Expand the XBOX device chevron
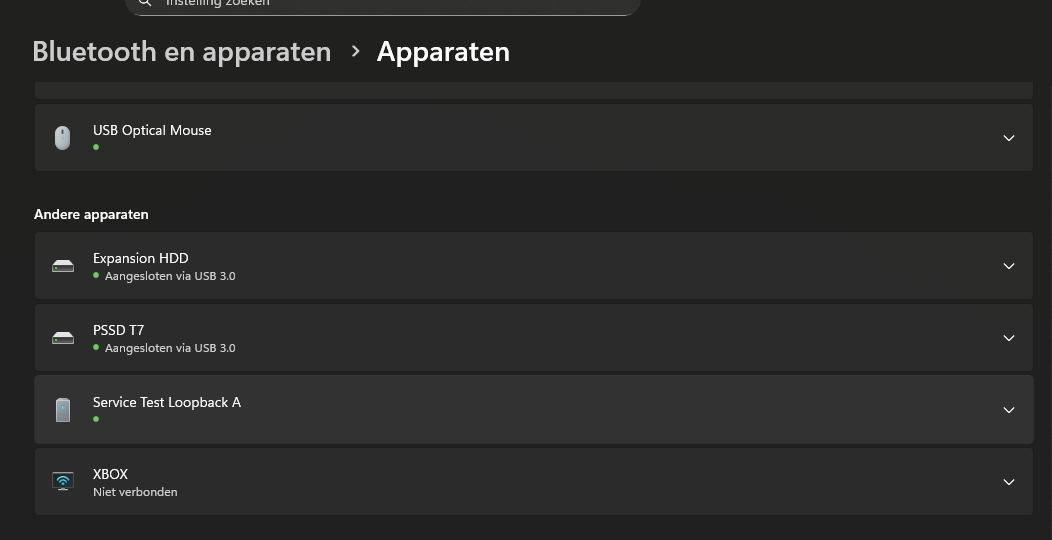 (1008, 482)
